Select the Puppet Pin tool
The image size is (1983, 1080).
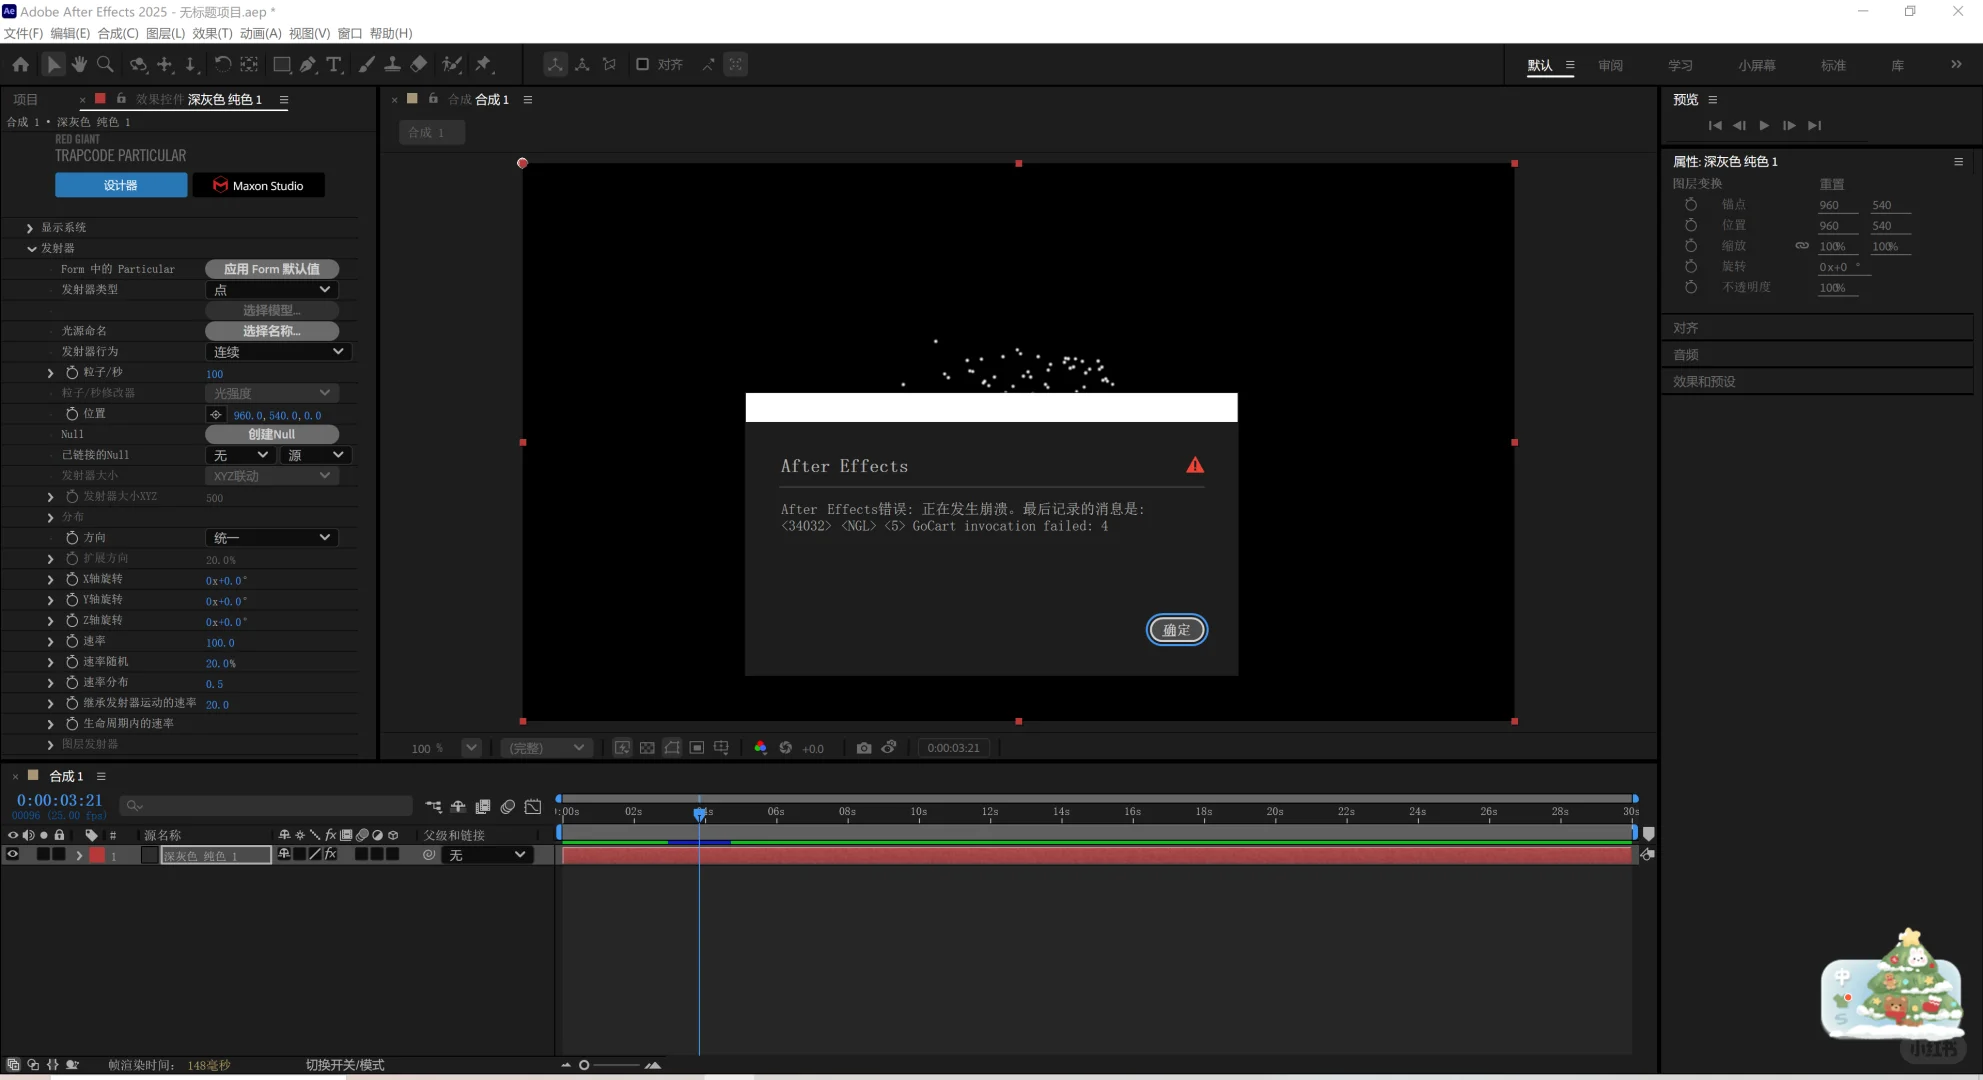tap(484, 64)
